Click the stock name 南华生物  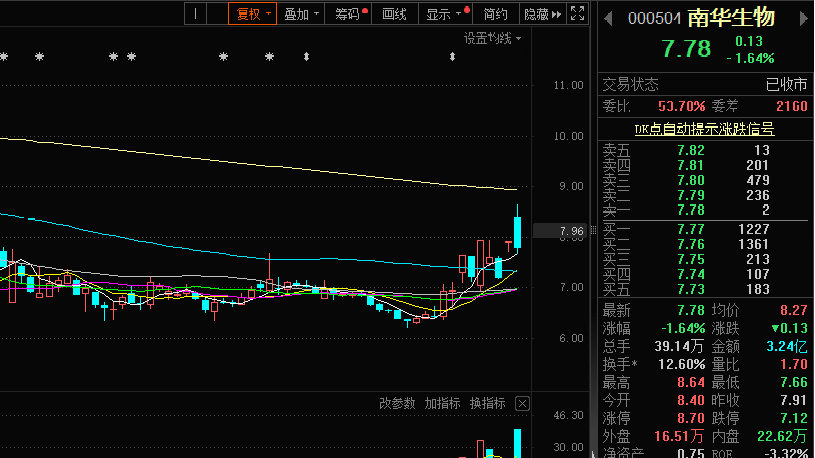tap(731, 18)
